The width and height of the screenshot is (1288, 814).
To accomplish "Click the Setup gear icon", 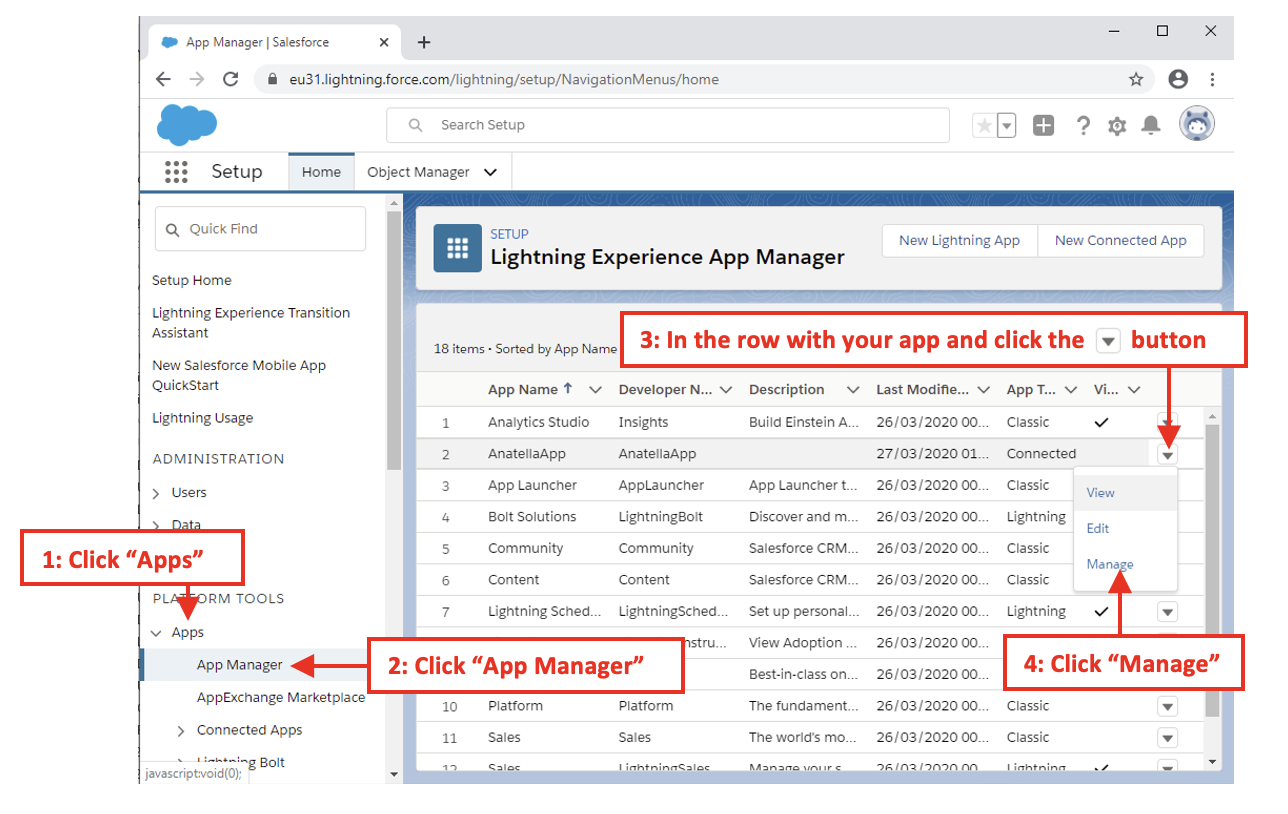I will coord(1117,126).
